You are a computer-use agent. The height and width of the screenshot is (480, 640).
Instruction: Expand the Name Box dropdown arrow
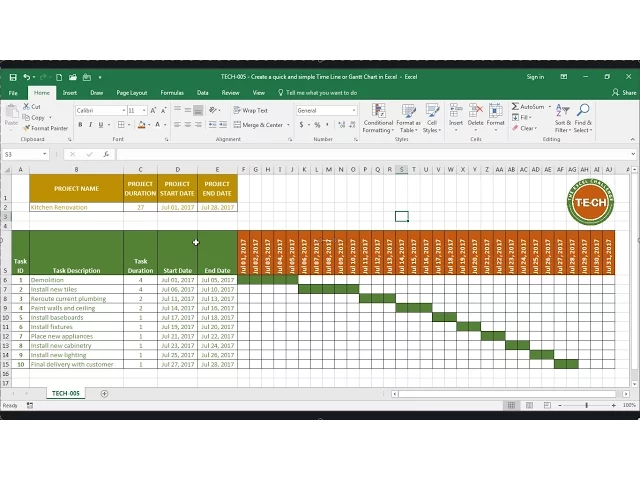pos(44,154)
